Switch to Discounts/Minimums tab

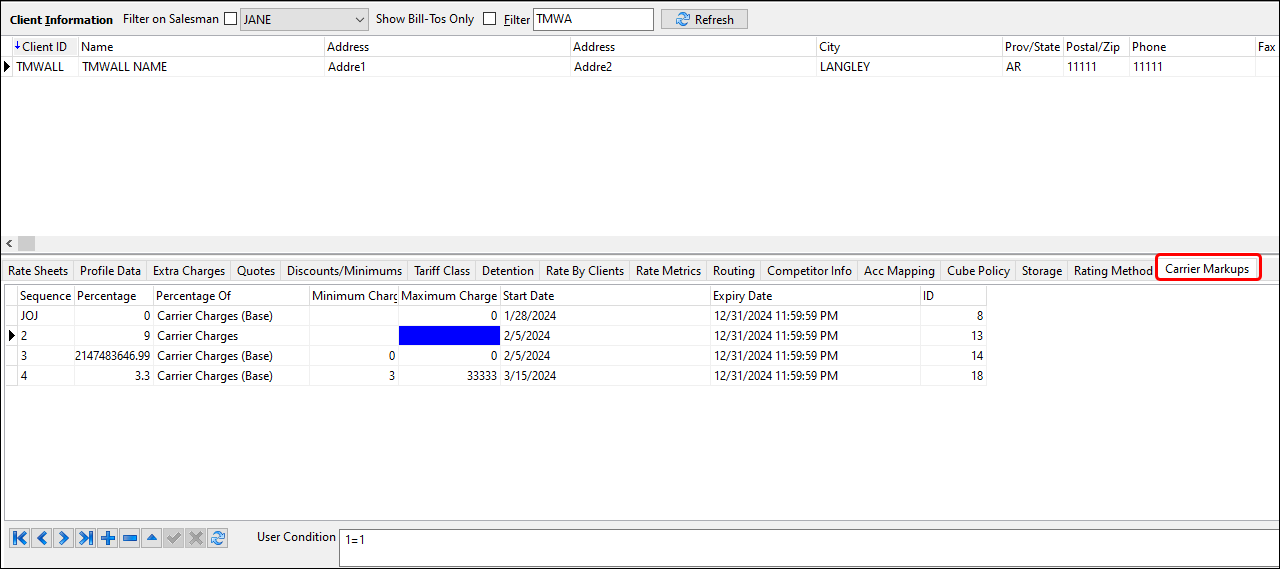(x=344, y=271)
